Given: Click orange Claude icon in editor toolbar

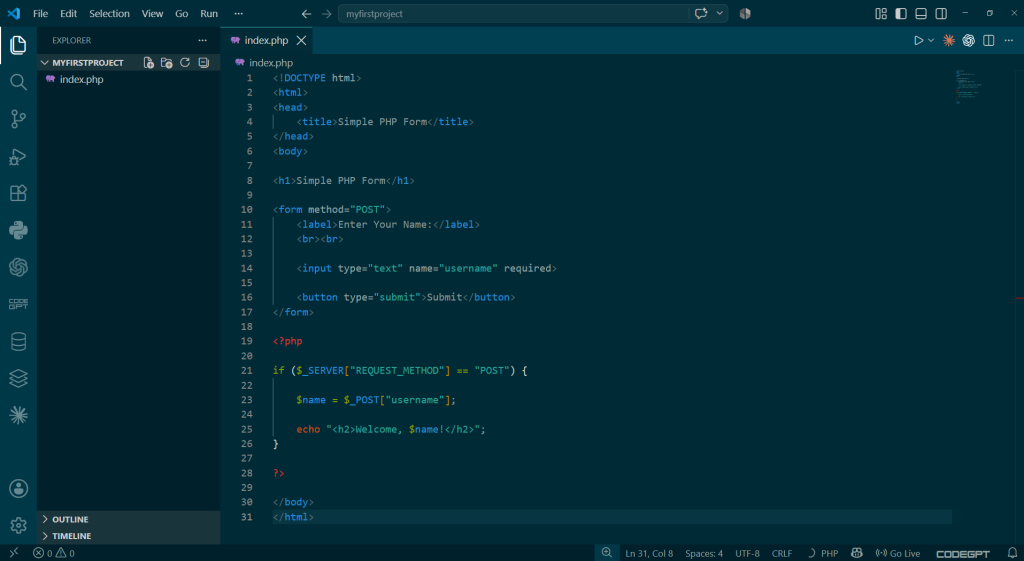Looking at the screenshot, I should 949,40.
